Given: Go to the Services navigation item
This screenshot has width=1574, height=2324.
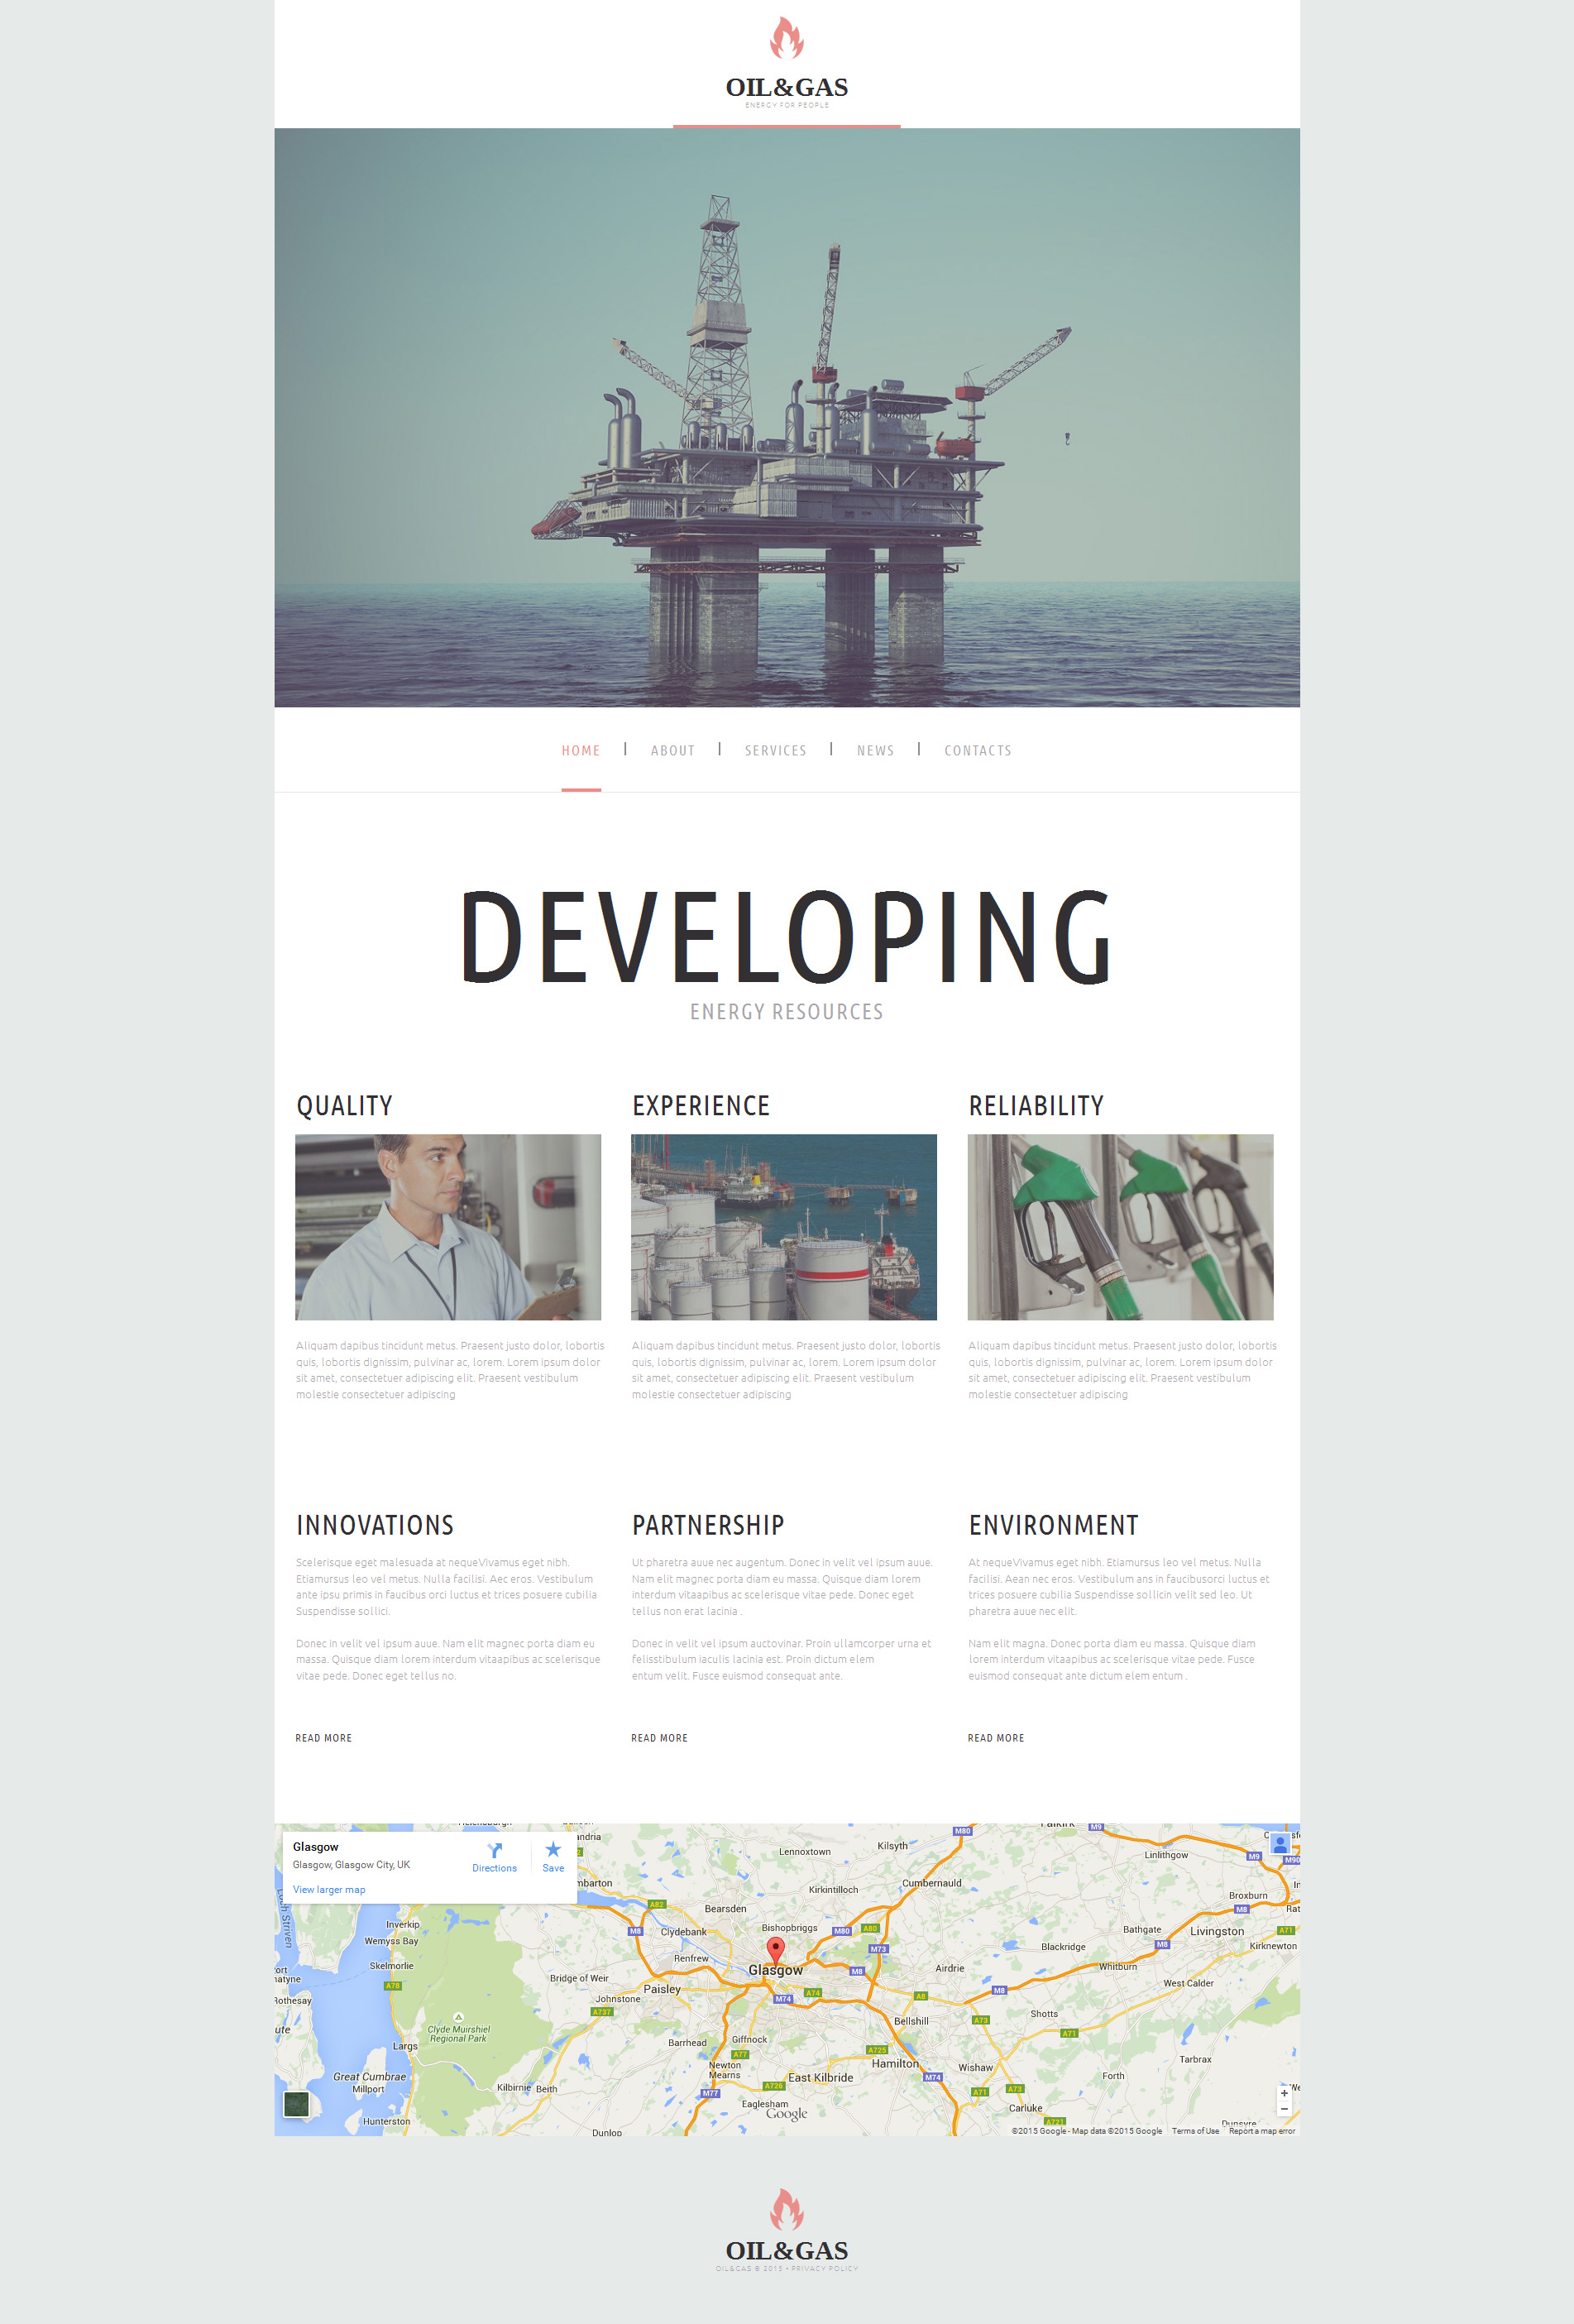Looking at the screenshot, I should [775, 751].
